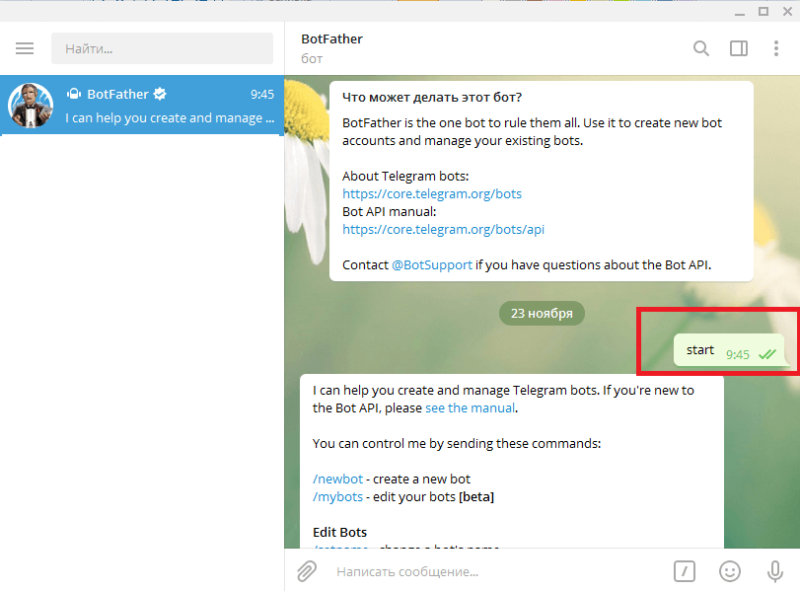
Task: Open the core.telegram.org/bots link
Action: [x=432, y=194]
